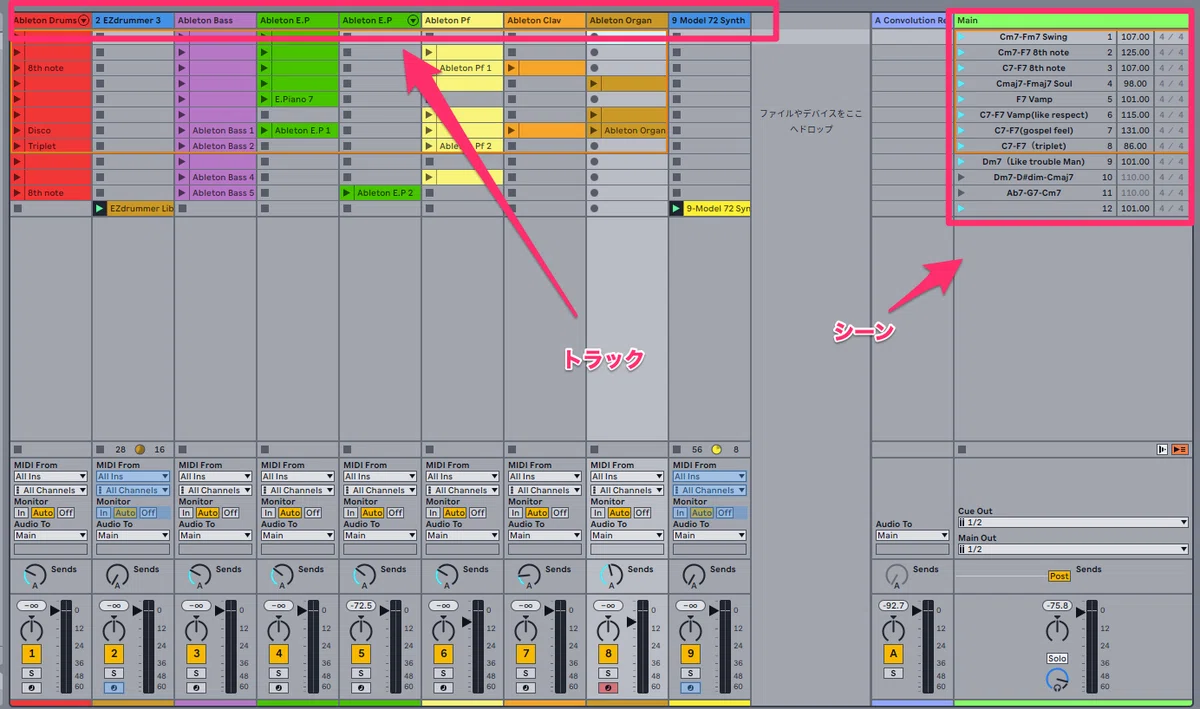Launch the Cm7-F7 8th note scene
The height and width of the screenshot is (709, 1200).
pos(961,52)
